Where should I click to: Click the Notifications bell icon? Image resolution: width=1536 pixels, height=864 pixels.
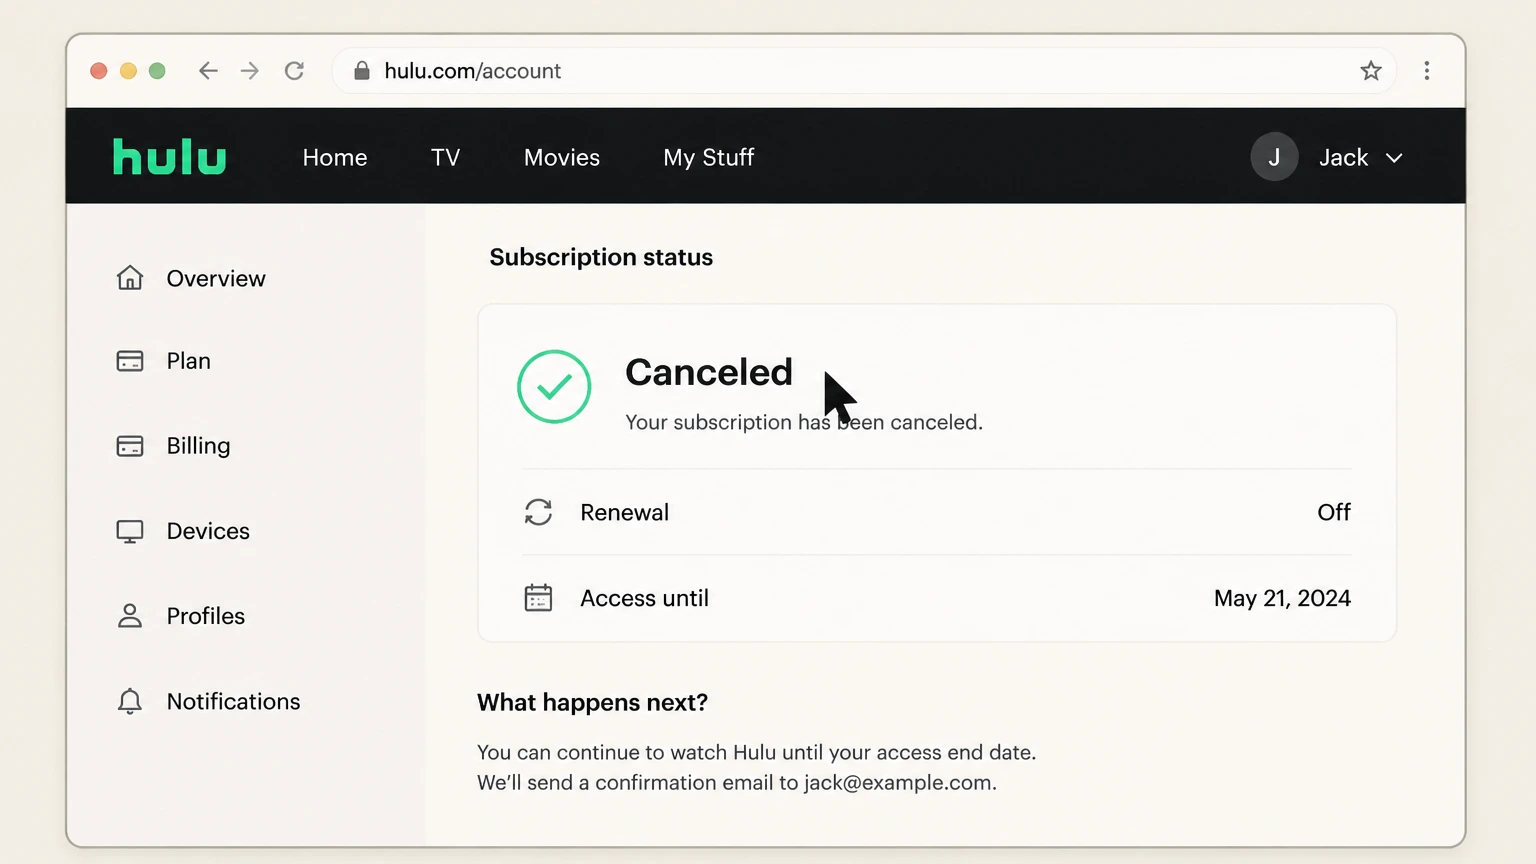[x=130, y=701]
